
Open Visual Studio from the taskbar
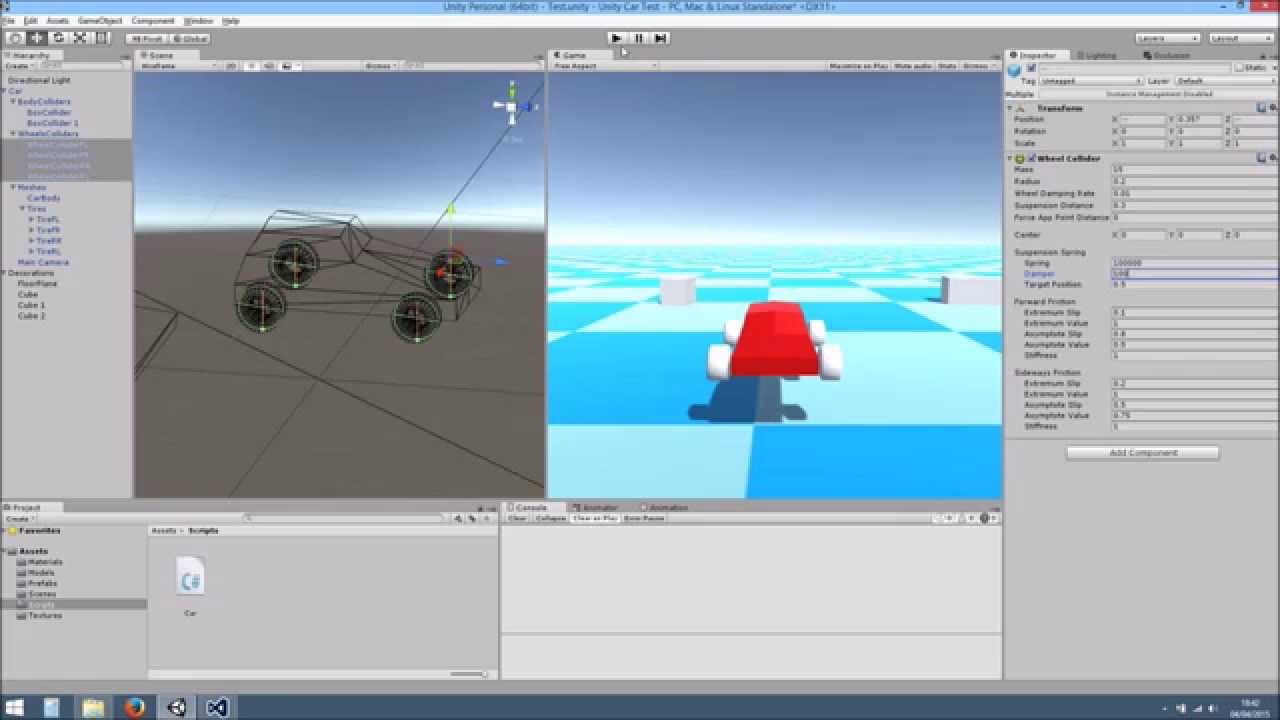[218, 707]
